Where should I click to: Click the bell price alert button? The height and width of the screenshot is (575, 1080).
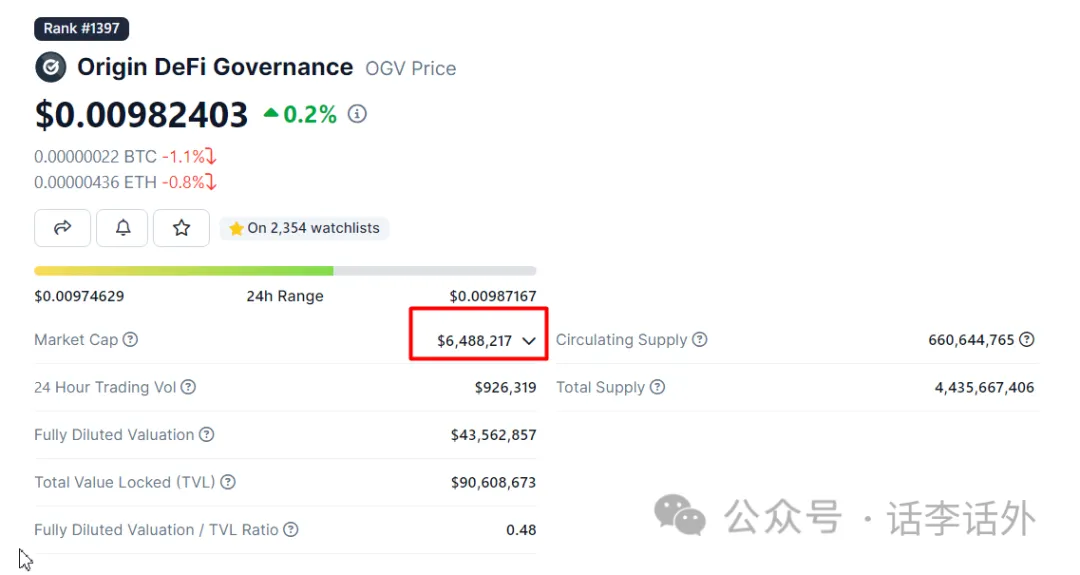click(123, 228)
